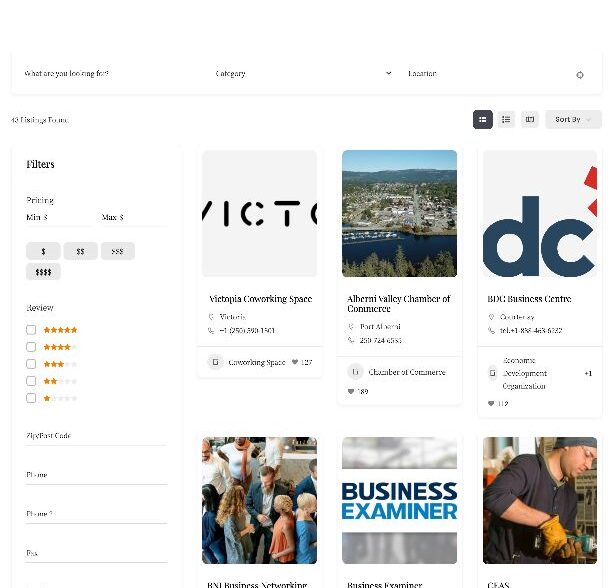This screenshot has width=615, height=588.
Task: Like Alberni Valley Chamber heart icon
Action: pyautogui.click(x=351, y=392)
